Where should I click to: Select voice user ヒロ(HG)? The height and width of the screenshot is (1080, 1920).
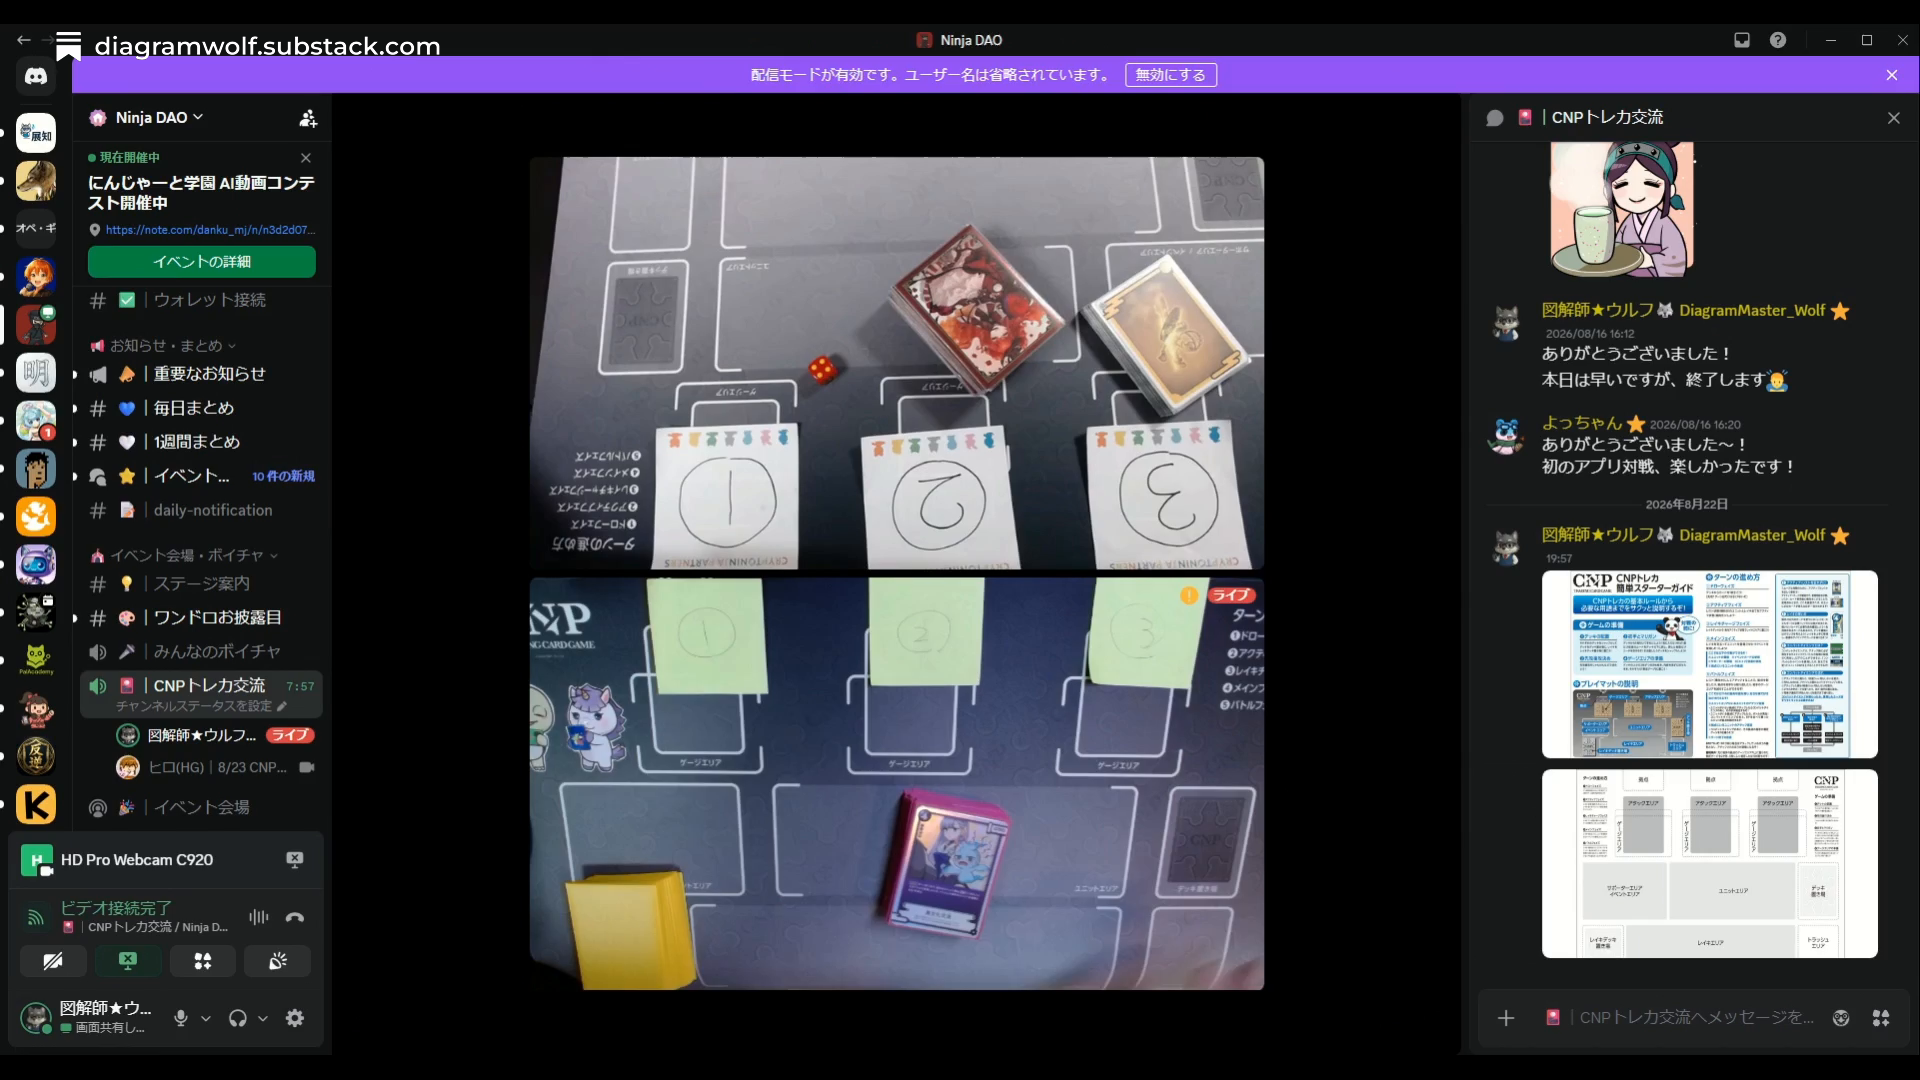(x=216, y=768)
